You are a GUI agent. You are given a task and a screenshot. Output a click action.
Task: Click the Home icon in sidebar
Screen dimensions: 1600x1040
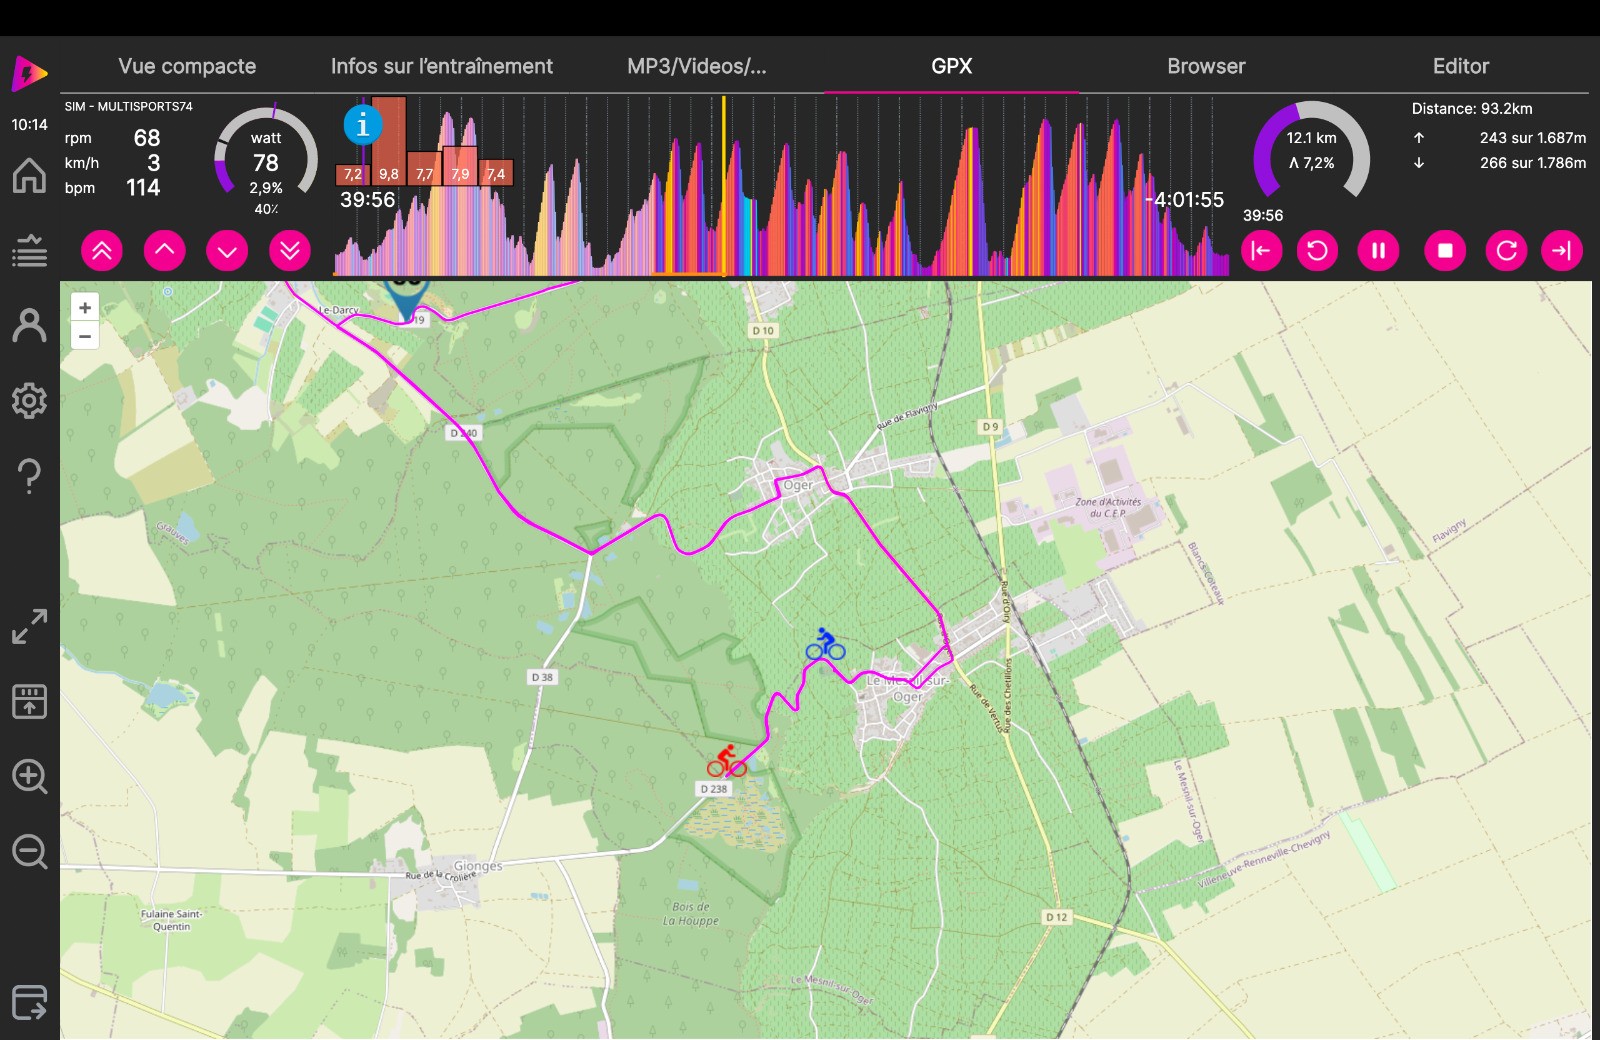[29, 176]
